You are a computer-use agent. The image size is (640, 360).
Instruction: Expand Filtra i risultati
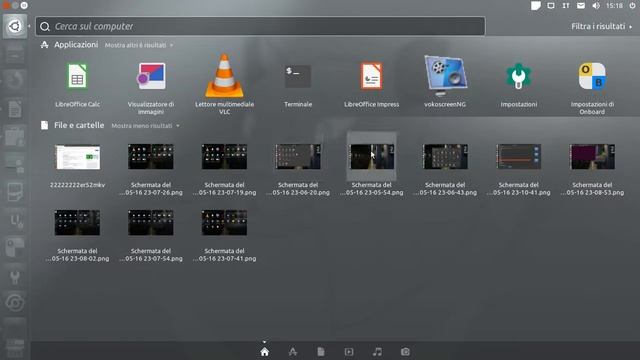pos(601,27)
